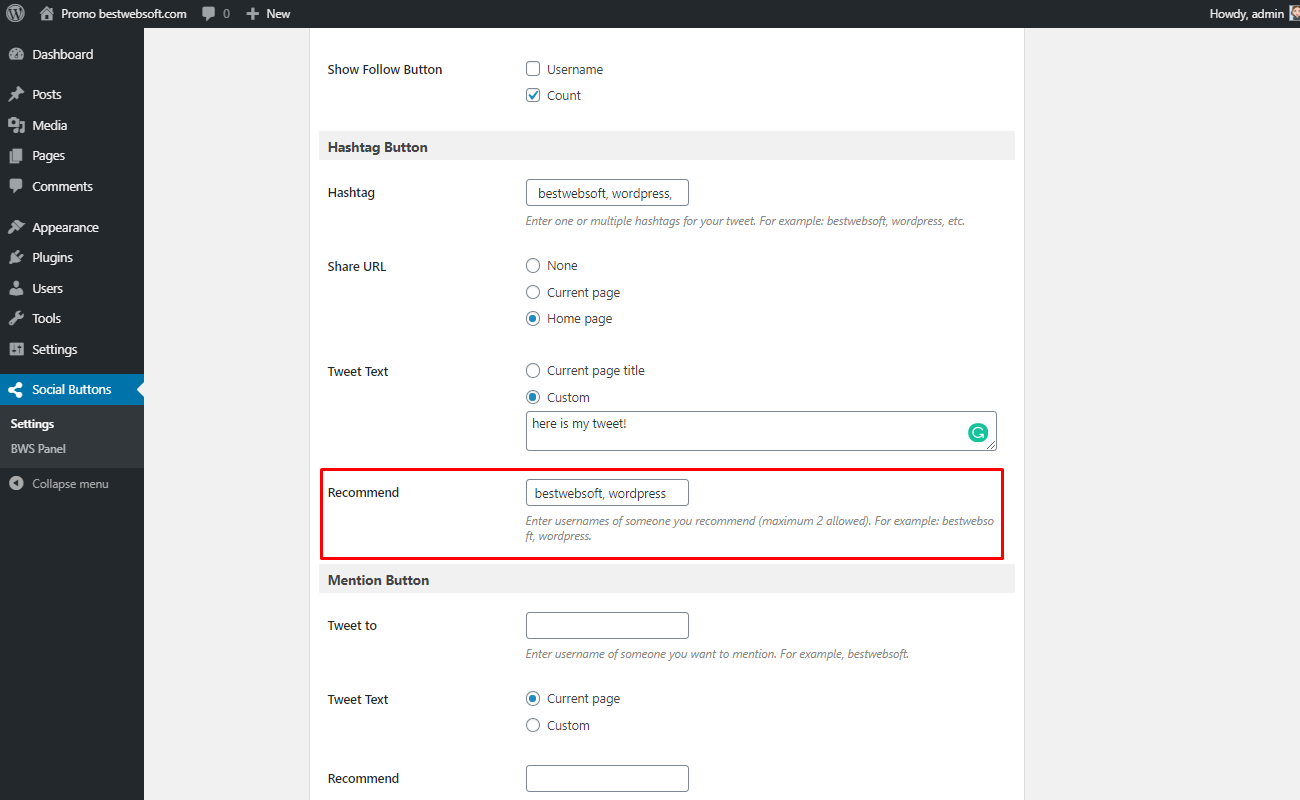The height and width of the screenshot is (800, 1300).
Task: Click the custom tweet text area
Action: coord(761,431)
